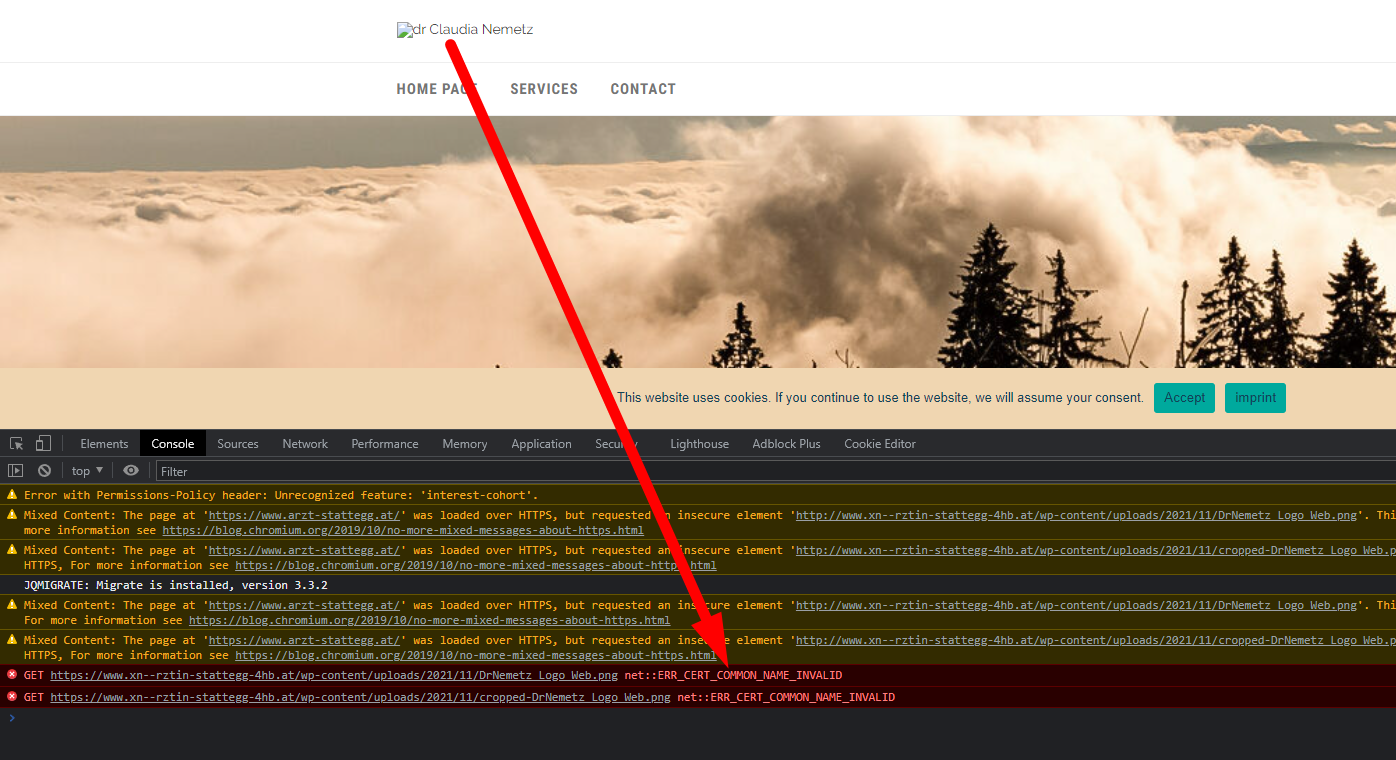Open the HOME PAGE navigation item

tap(437, 89)
